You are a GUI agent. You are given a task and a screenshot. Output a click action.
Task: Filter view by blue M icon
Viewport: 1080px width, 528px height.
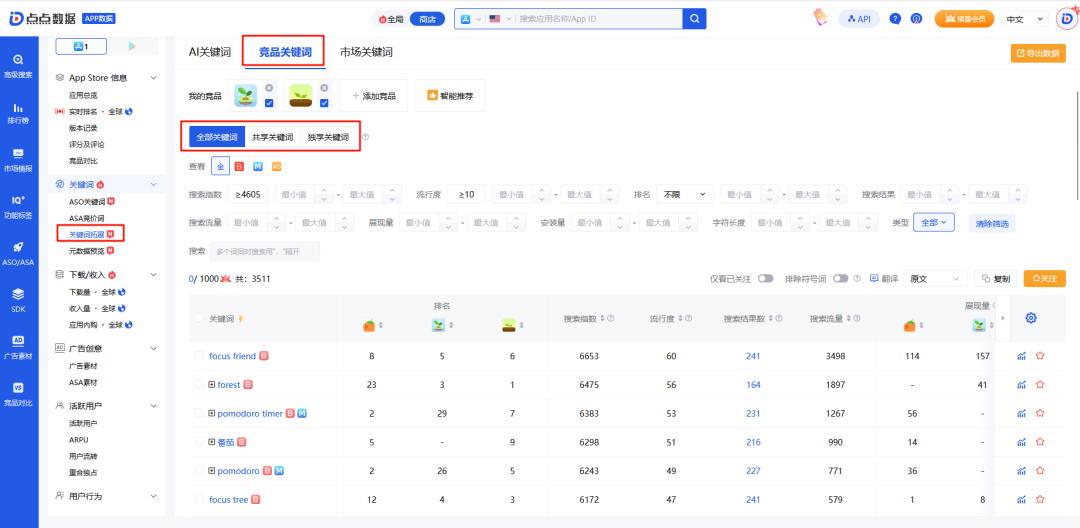pos(258,167)
